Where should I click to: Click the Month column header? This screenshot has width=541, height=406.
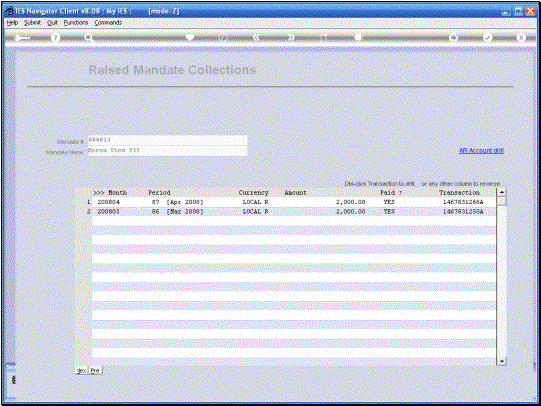pyautogui.click(x=117, y=192)
